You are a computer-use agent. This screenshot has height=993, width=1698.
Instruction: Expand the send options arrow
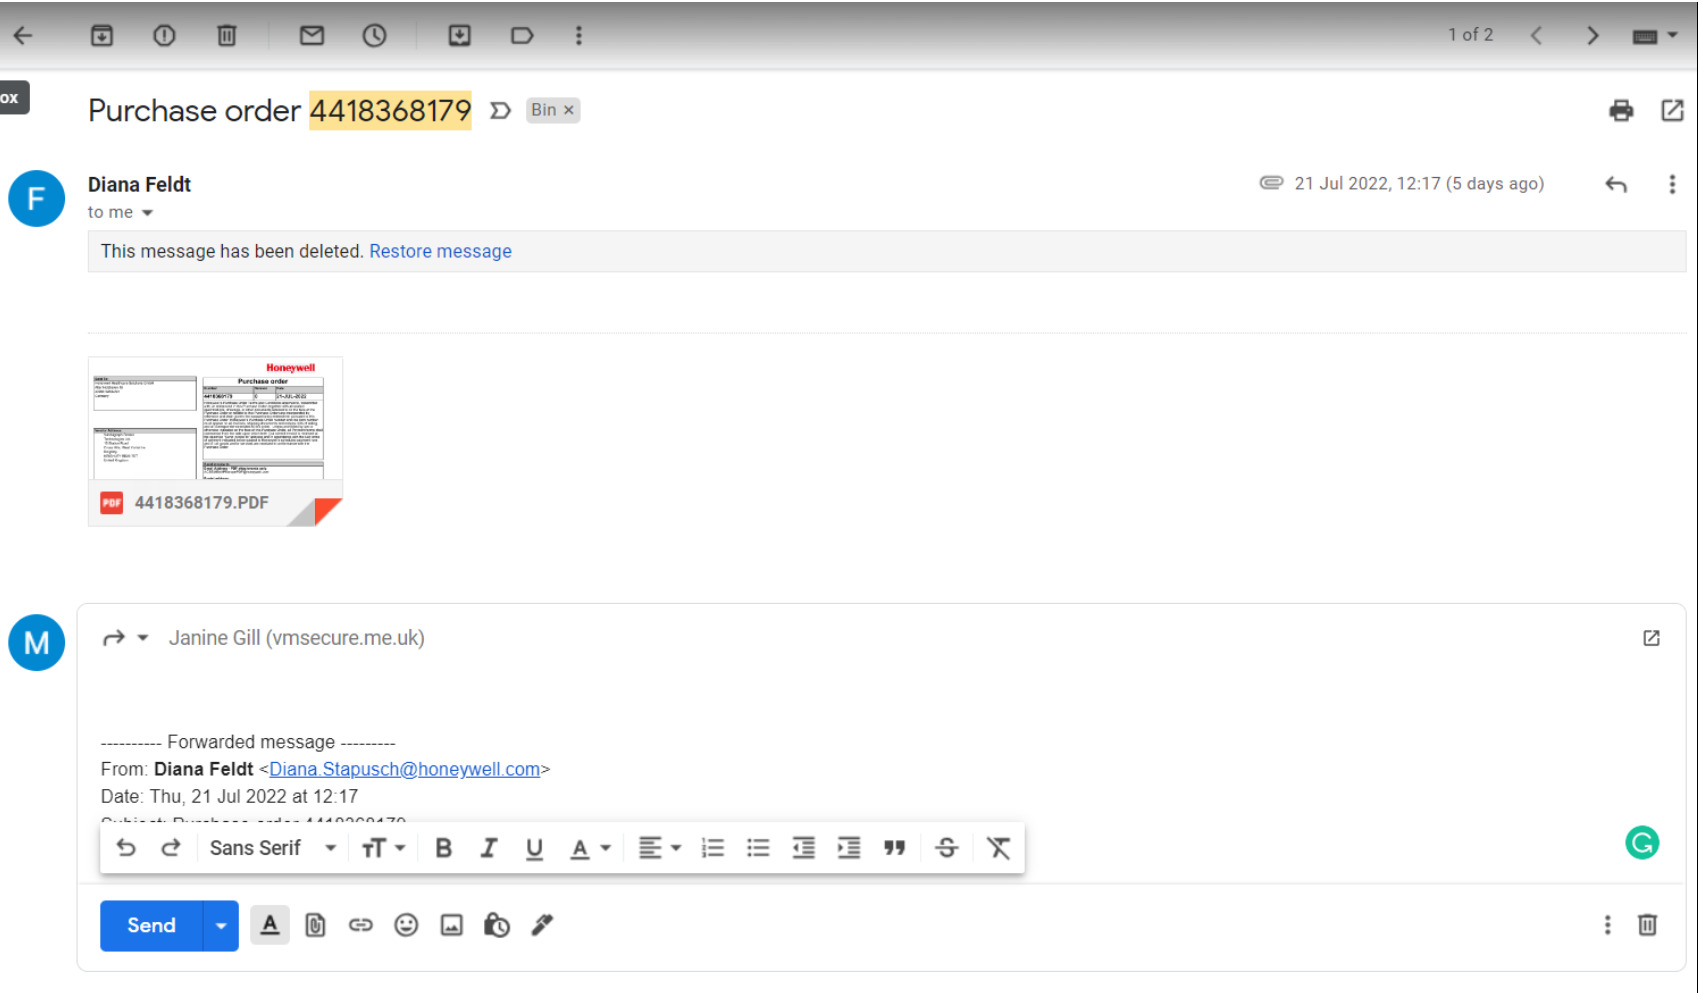click(221, 926)
